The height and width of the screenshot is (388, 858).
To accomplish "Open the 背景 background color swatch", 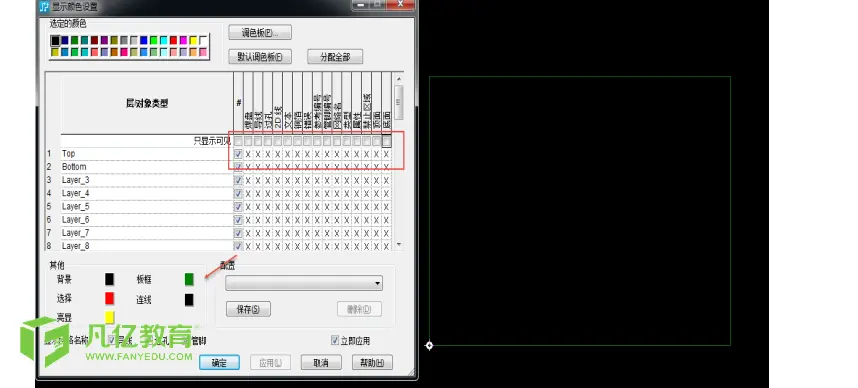I will click(109, 279).
